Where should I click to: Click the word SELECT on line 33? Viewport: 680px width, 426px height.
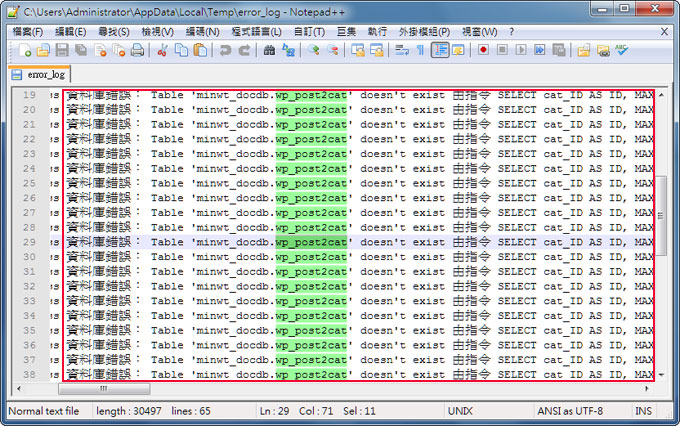[x=517, y=301]
